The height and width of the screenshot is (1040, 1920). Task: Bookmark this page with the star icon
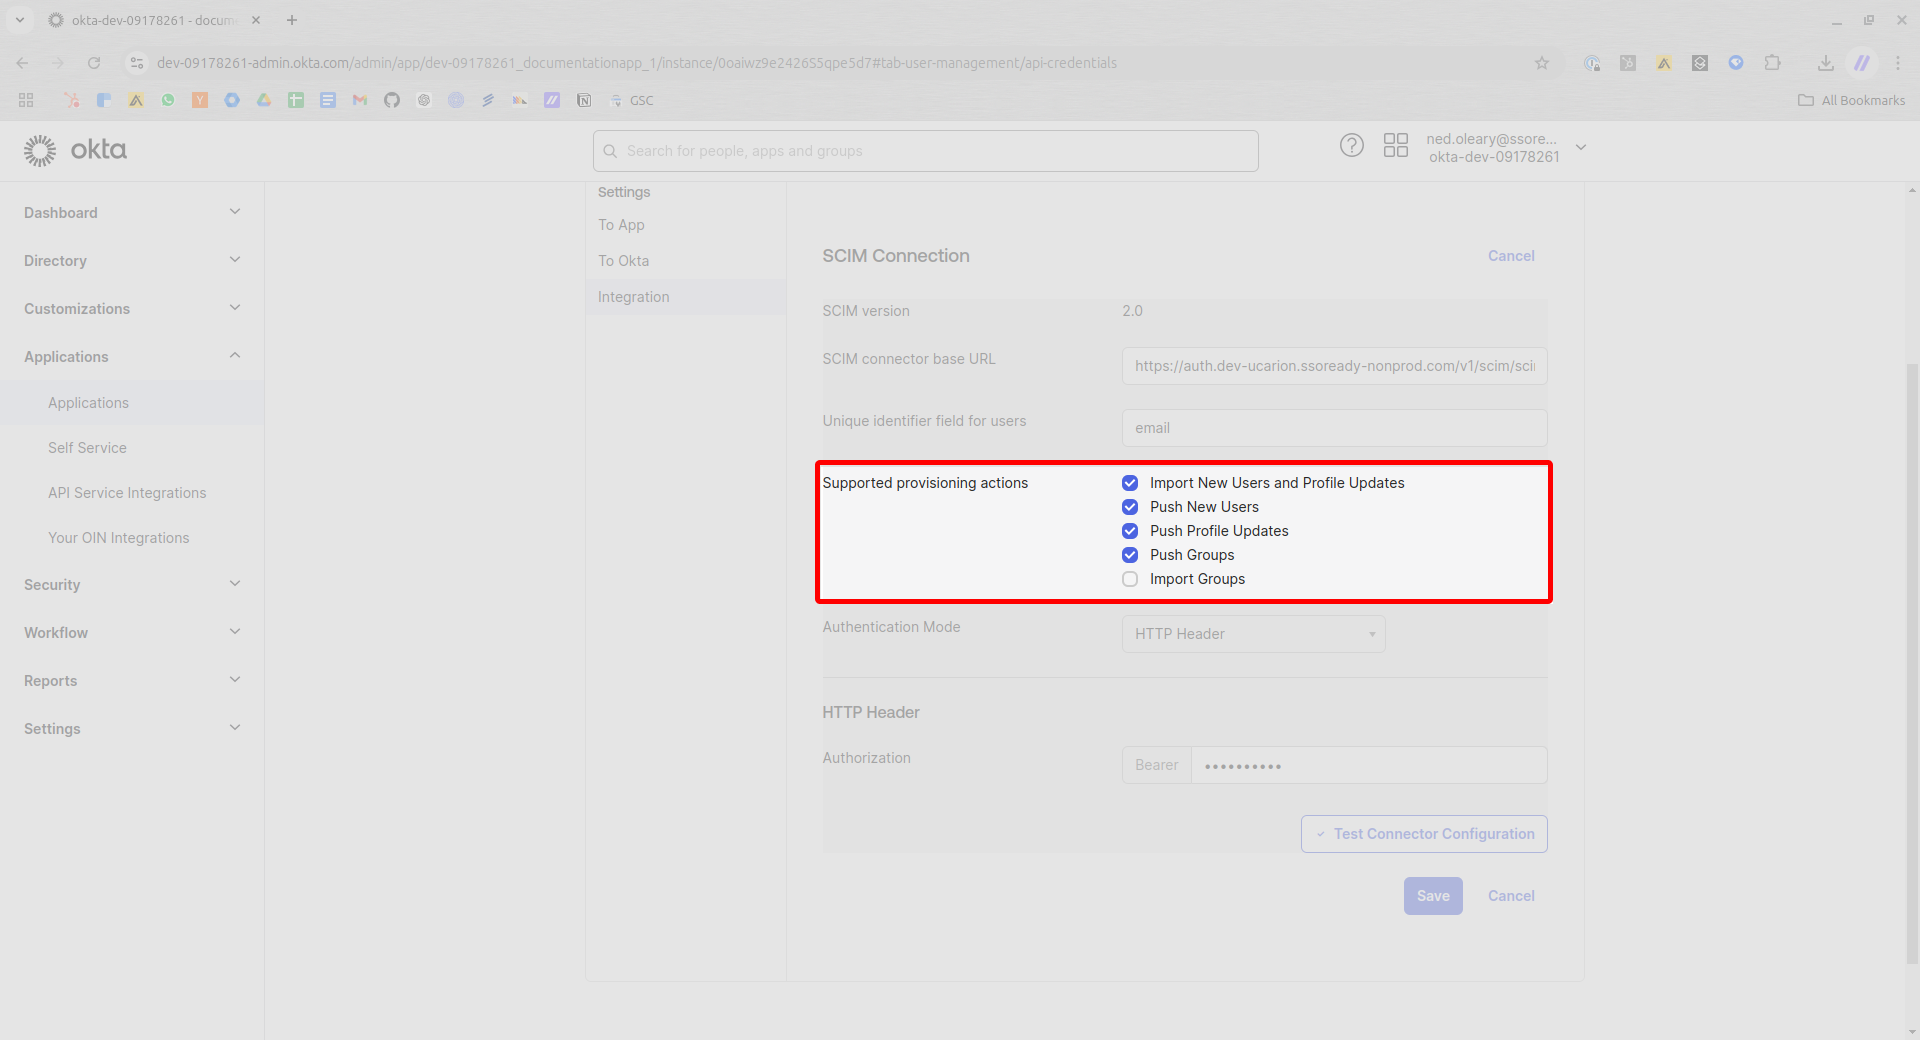[1541, 63]
